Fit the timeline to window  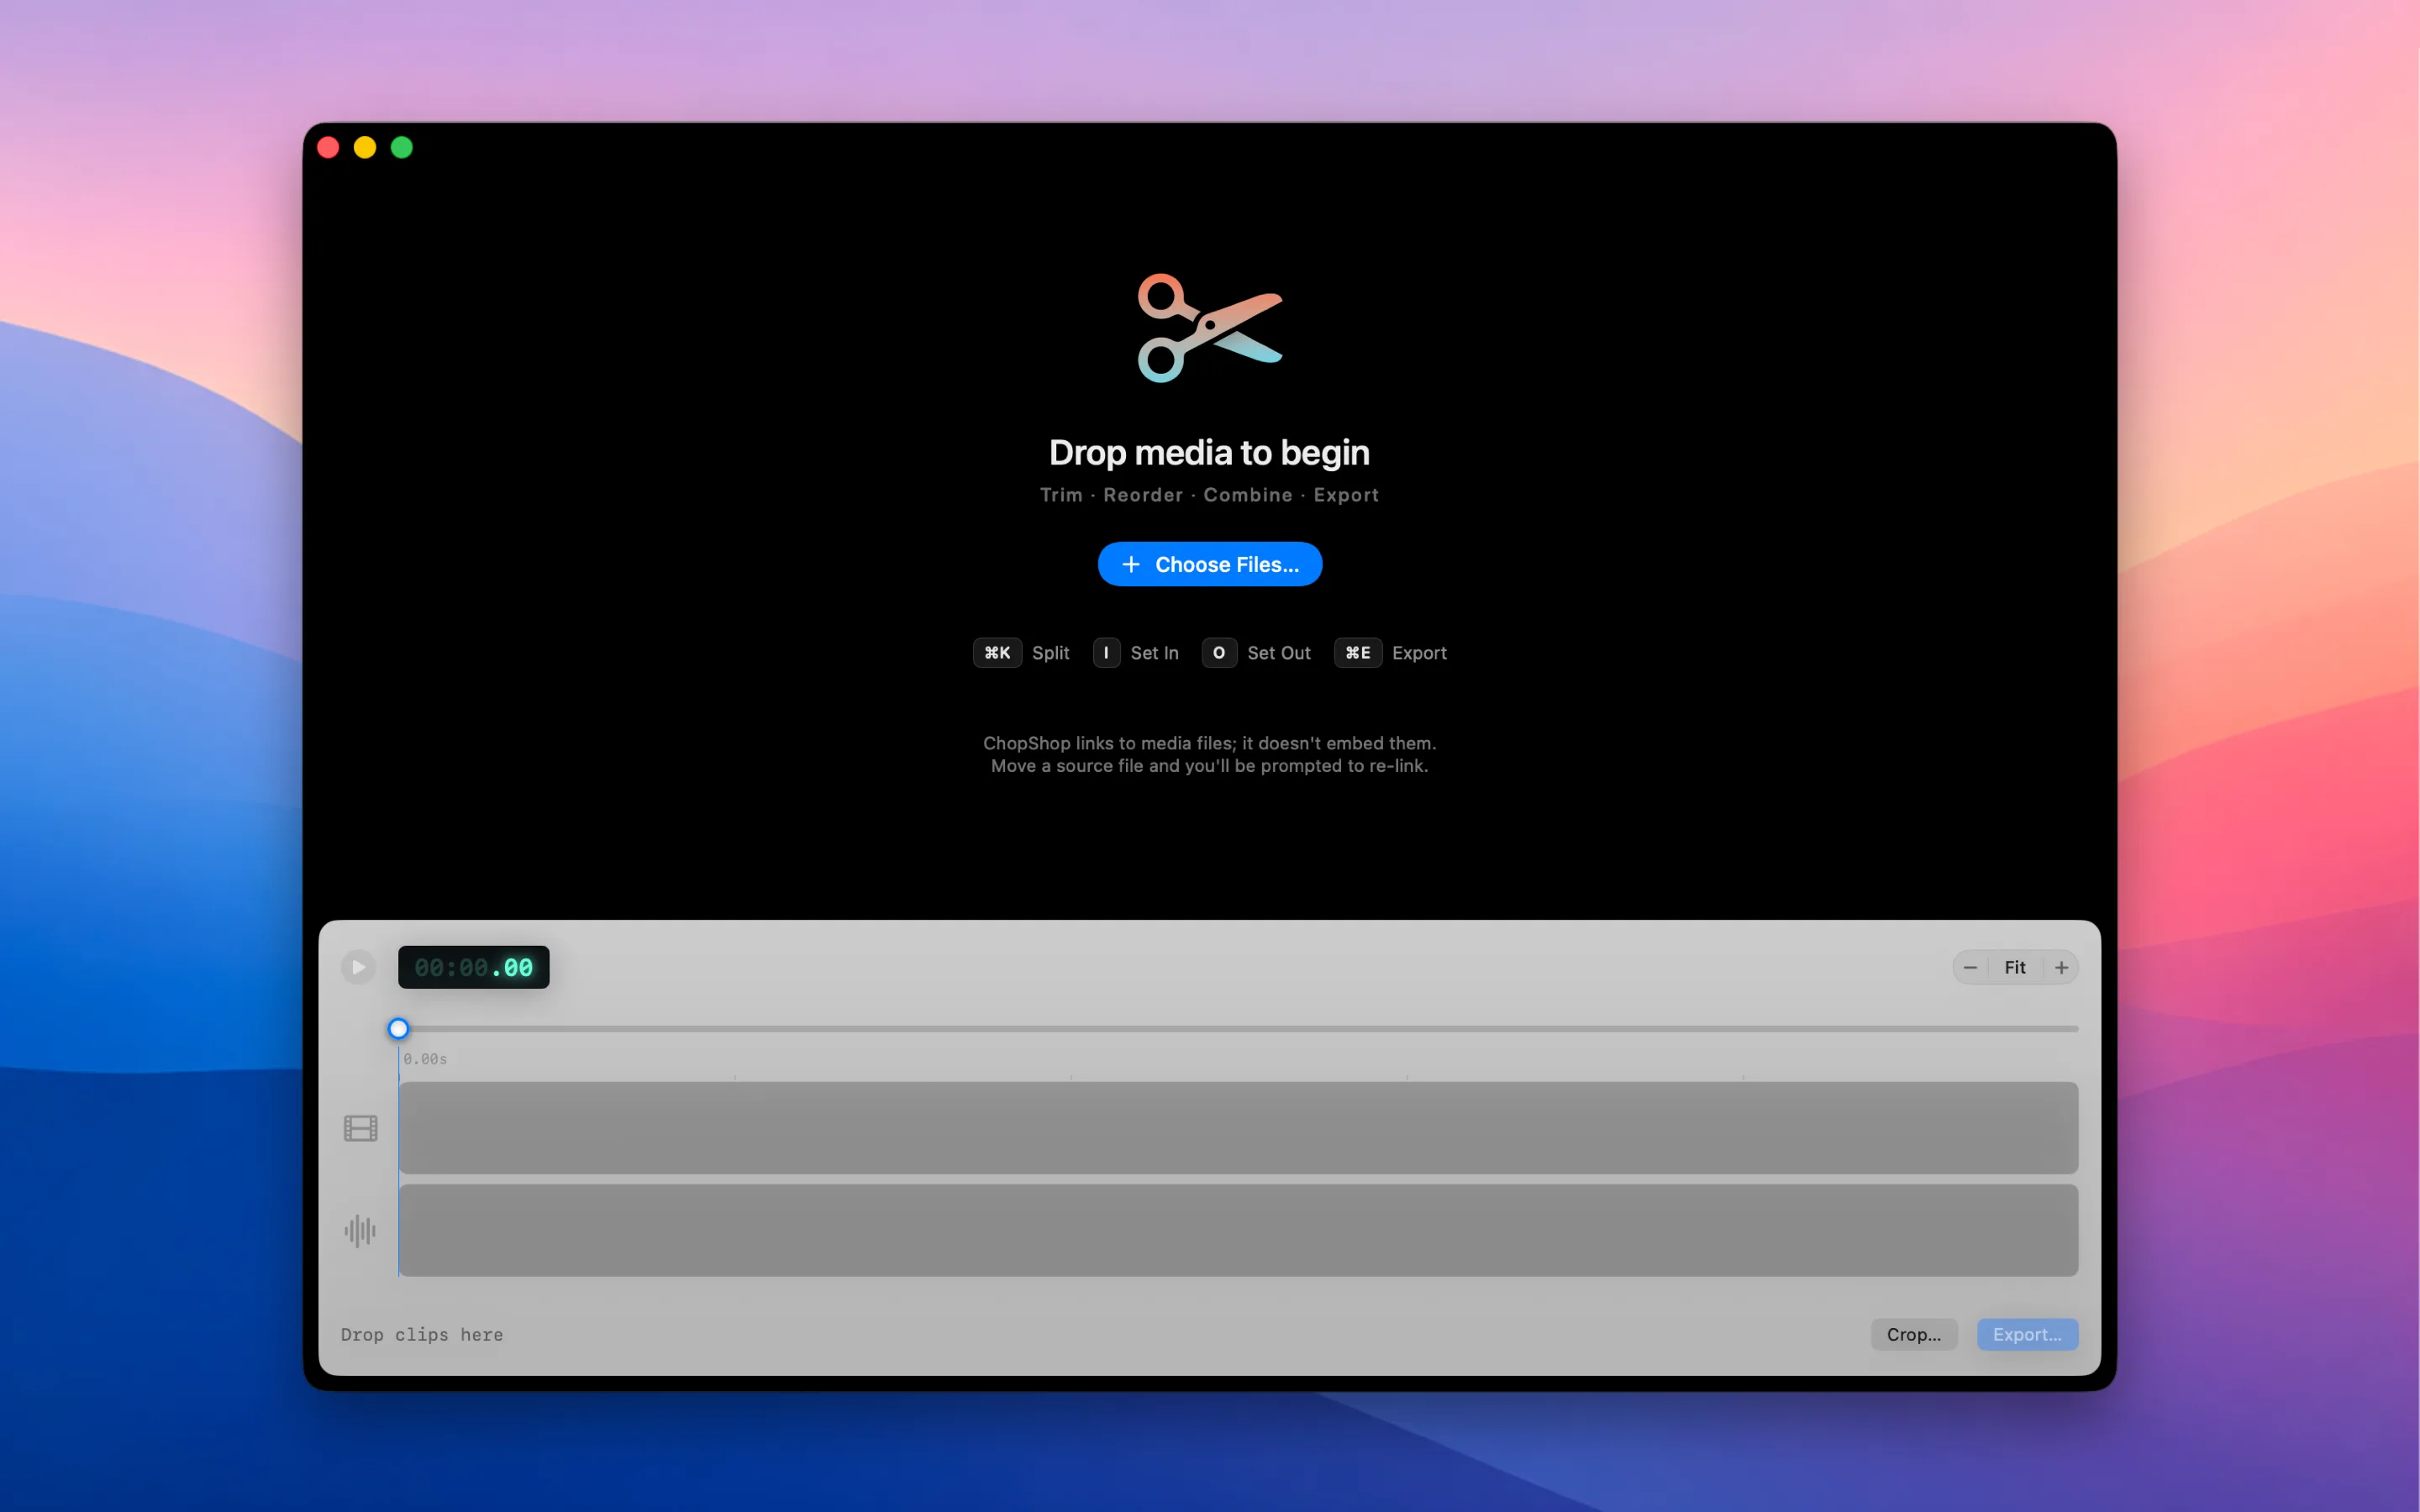[2015, 967]
